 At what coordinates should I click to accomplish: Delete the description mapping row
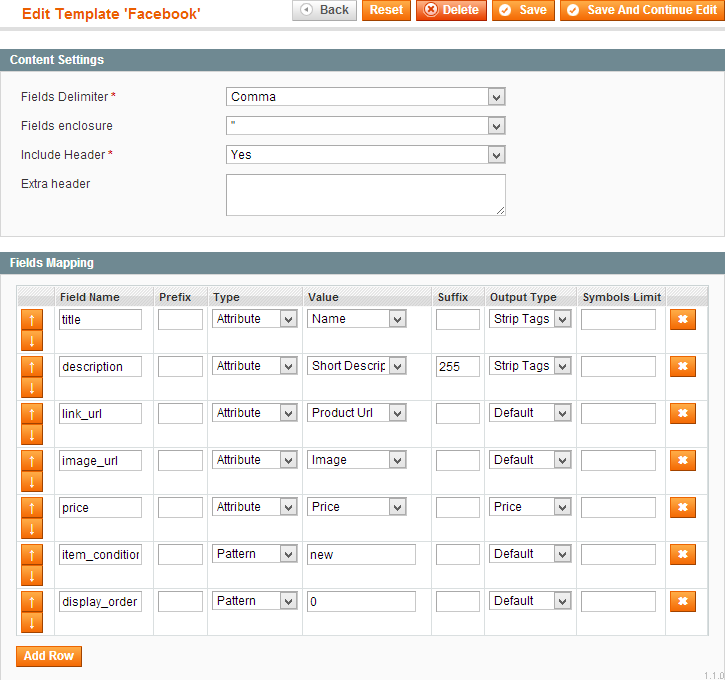(682, 367)
